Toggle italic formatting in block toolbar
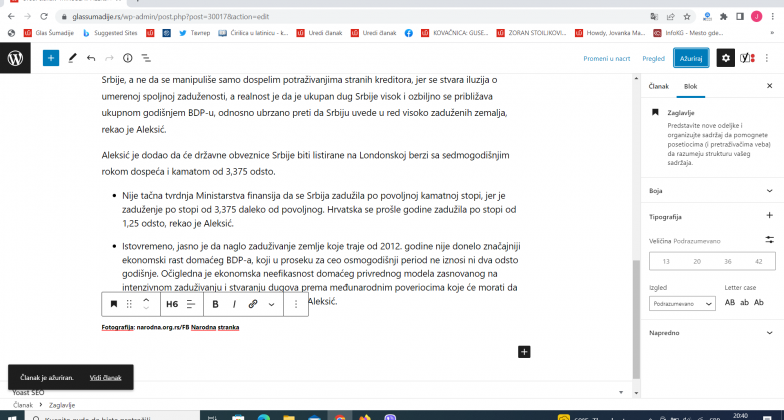The height and width of the screenshot is (420, 784). pos(234,303)
